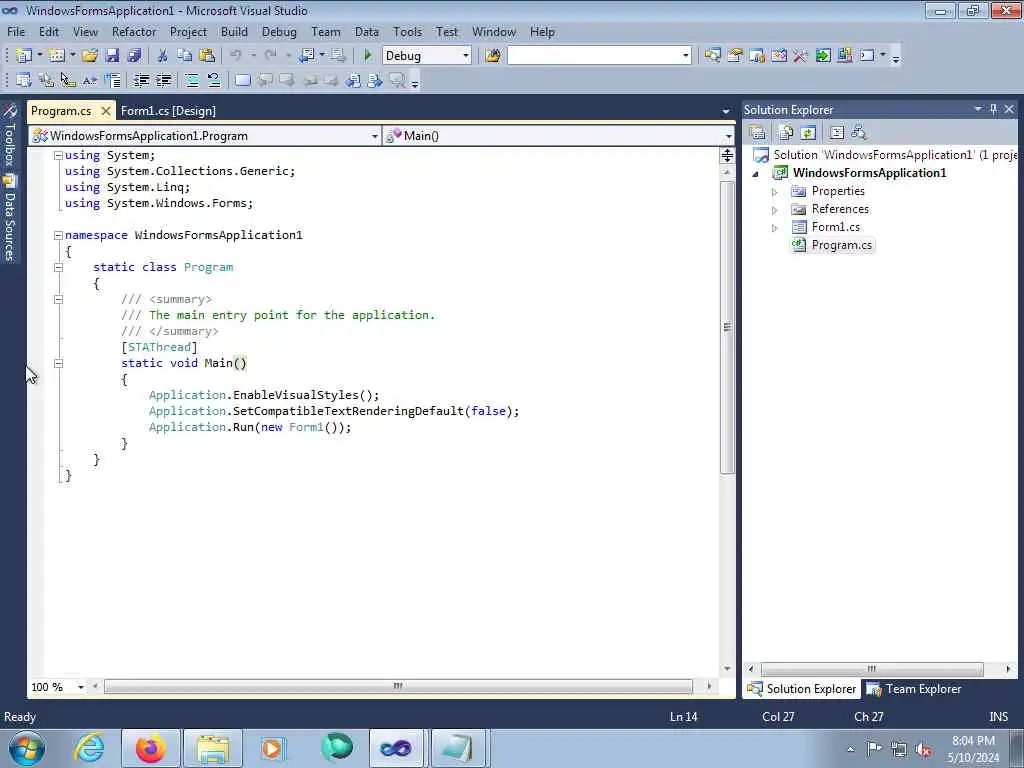Image resolution: width=1024 pixels, height=768 pixels.
Task: Open the Tools menu
Action: [x=408, y=31]
